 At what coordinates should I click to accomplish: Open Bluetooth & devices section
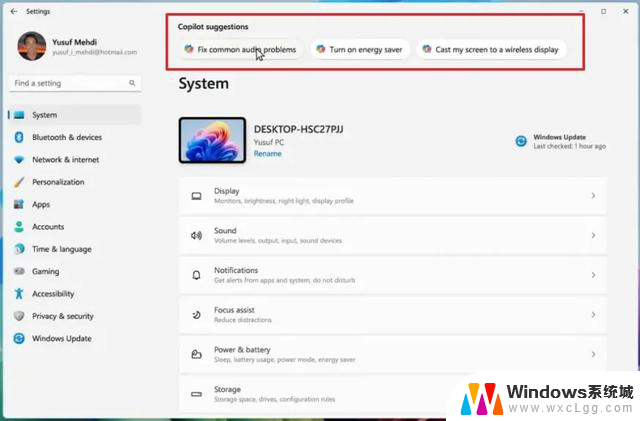[x=75, y=137]
